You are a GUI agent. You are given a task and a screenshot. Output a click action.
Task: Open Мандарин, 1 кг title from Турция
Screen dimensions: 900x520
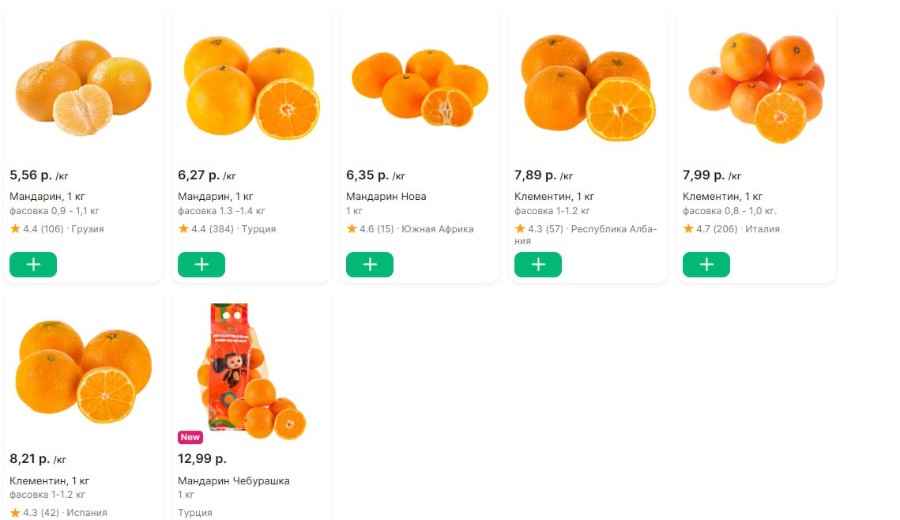click(x=216, y=196)
